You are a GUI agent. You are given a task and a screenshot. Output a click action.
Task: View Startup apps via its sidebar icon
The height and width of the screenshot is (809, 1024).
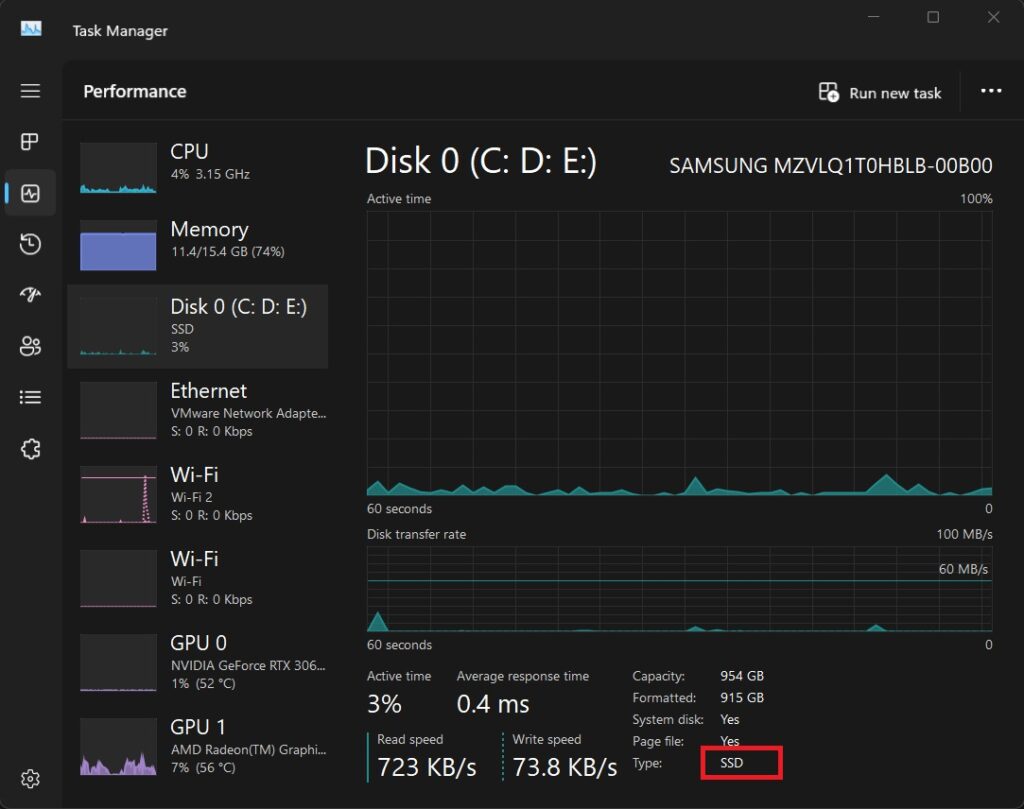tap(30, 295)
